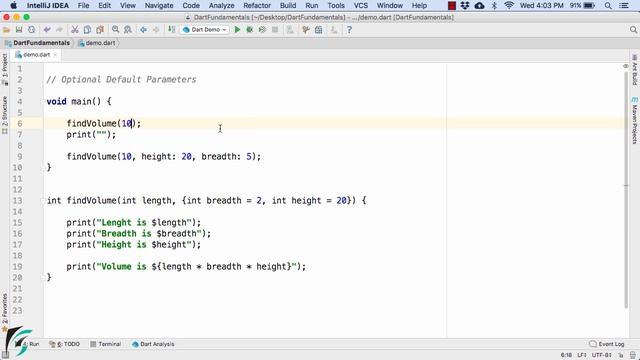640x360 pixels.
Task: Click Search Everywhere magnifier at toolbar right
Action: click(633, 30)
